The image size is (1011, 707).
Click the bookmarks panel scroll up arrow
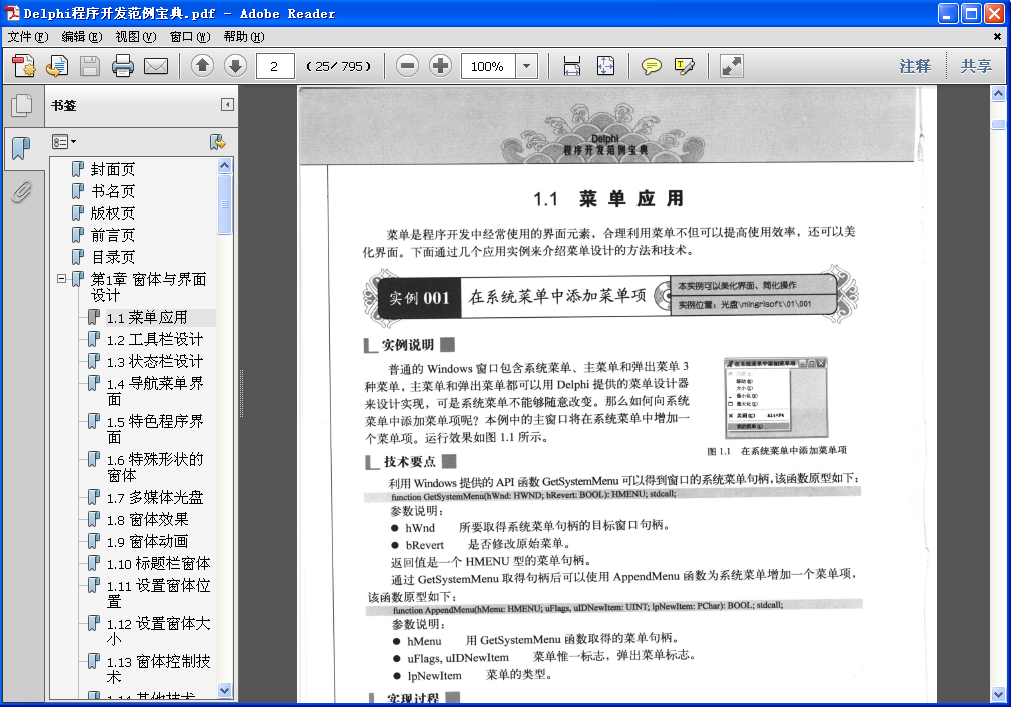[224, 165]
